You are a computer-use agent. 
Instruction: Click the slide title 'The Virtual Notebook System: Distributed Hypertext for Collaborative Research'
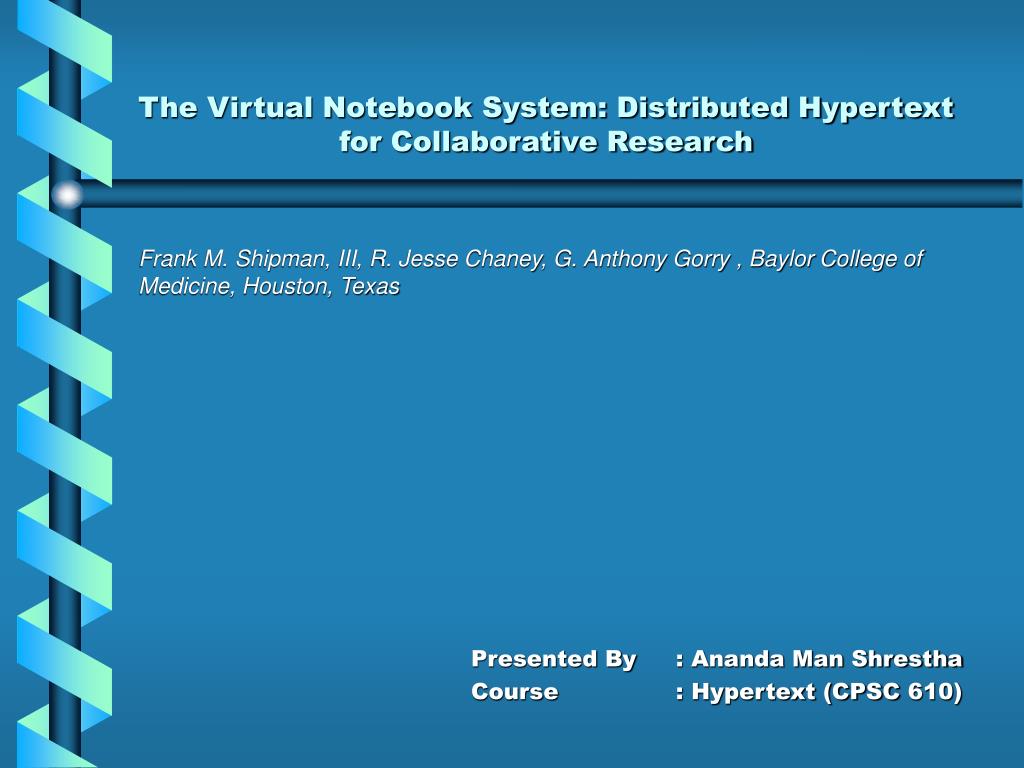click(x=546, y=124)
